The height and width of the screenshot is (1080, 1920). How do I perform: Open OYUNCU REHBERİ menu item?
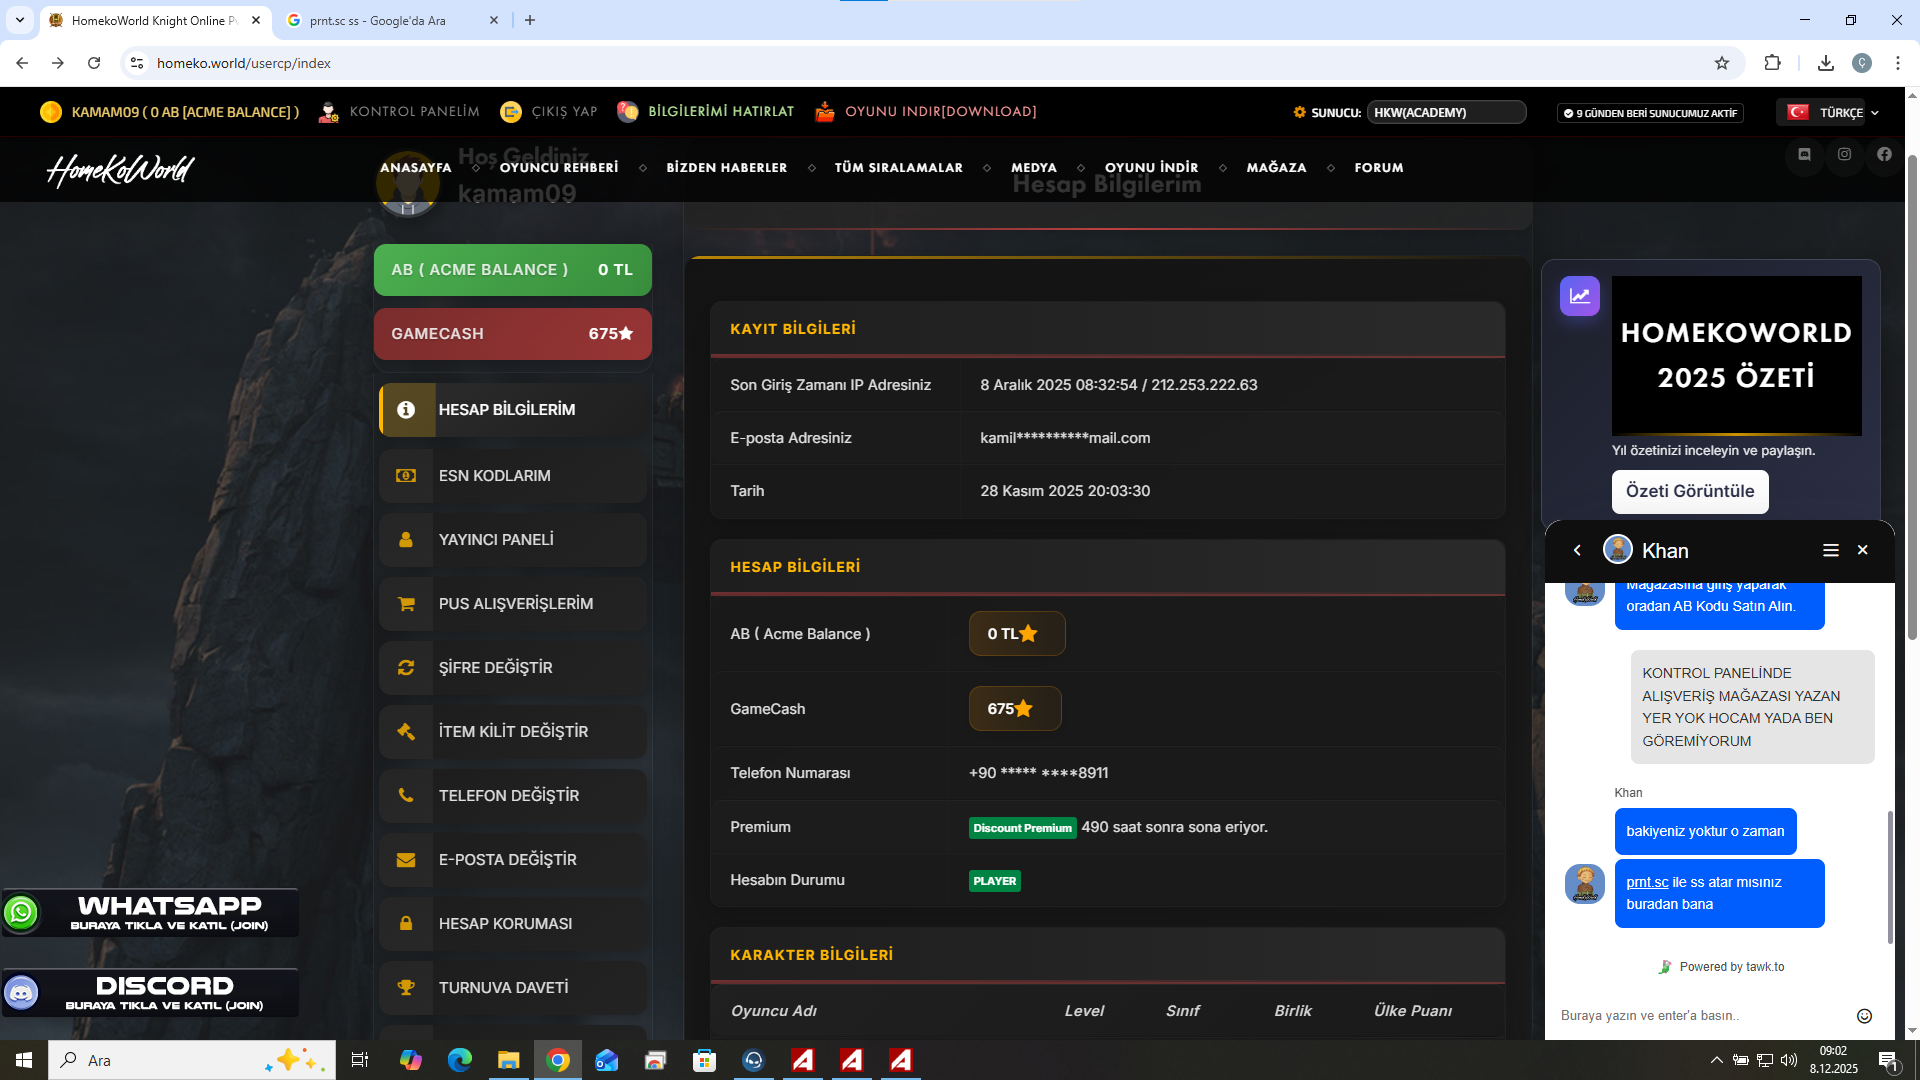[x=559, y=168]
